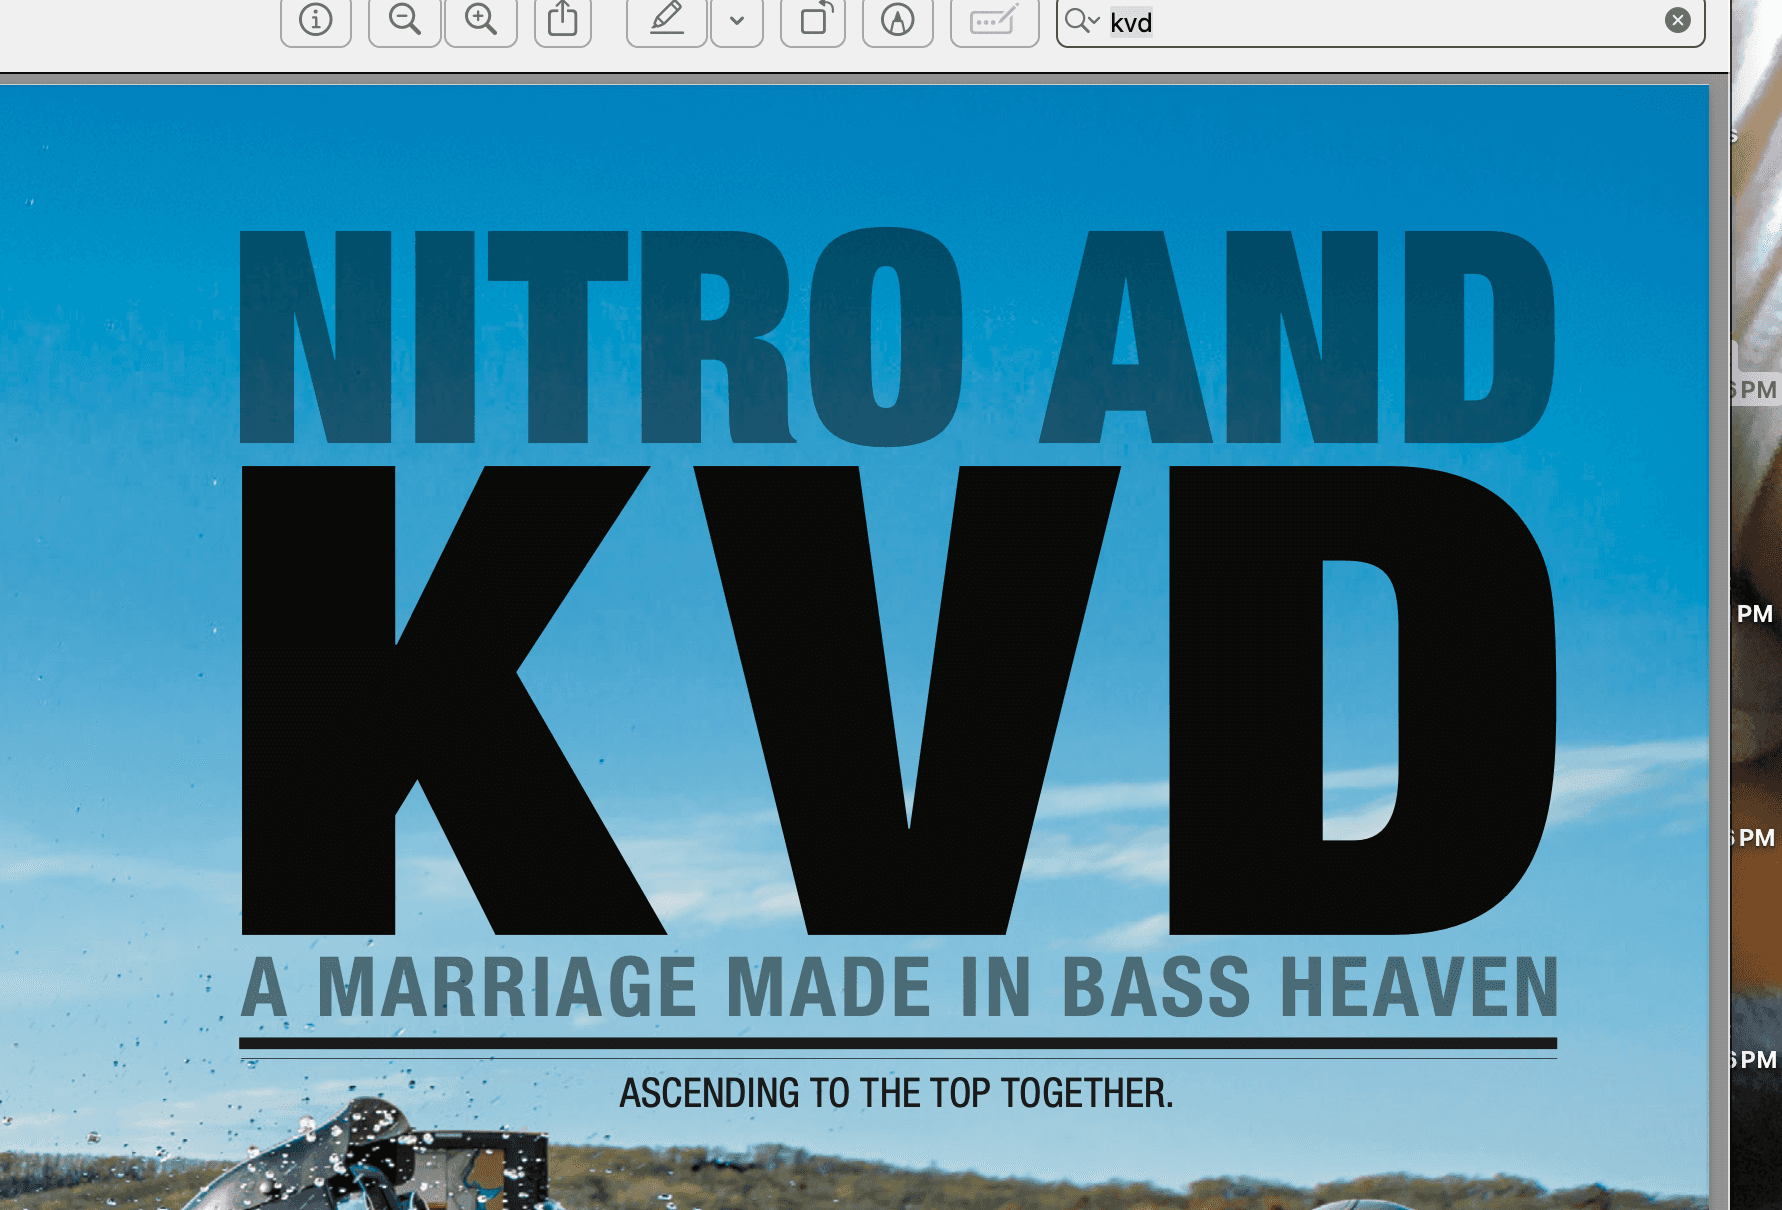Open search options via the magnifier chevron
Image resolution: width=1782 pixels, height=1210 pixels.
tap(1082, 21)
